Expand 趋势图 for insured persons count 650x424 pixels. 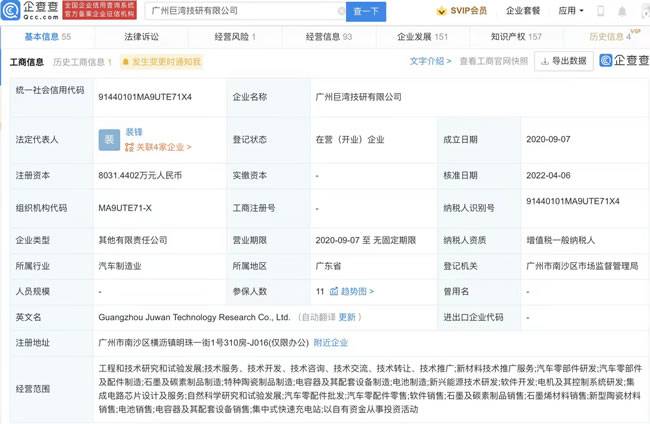coord(350,291)
